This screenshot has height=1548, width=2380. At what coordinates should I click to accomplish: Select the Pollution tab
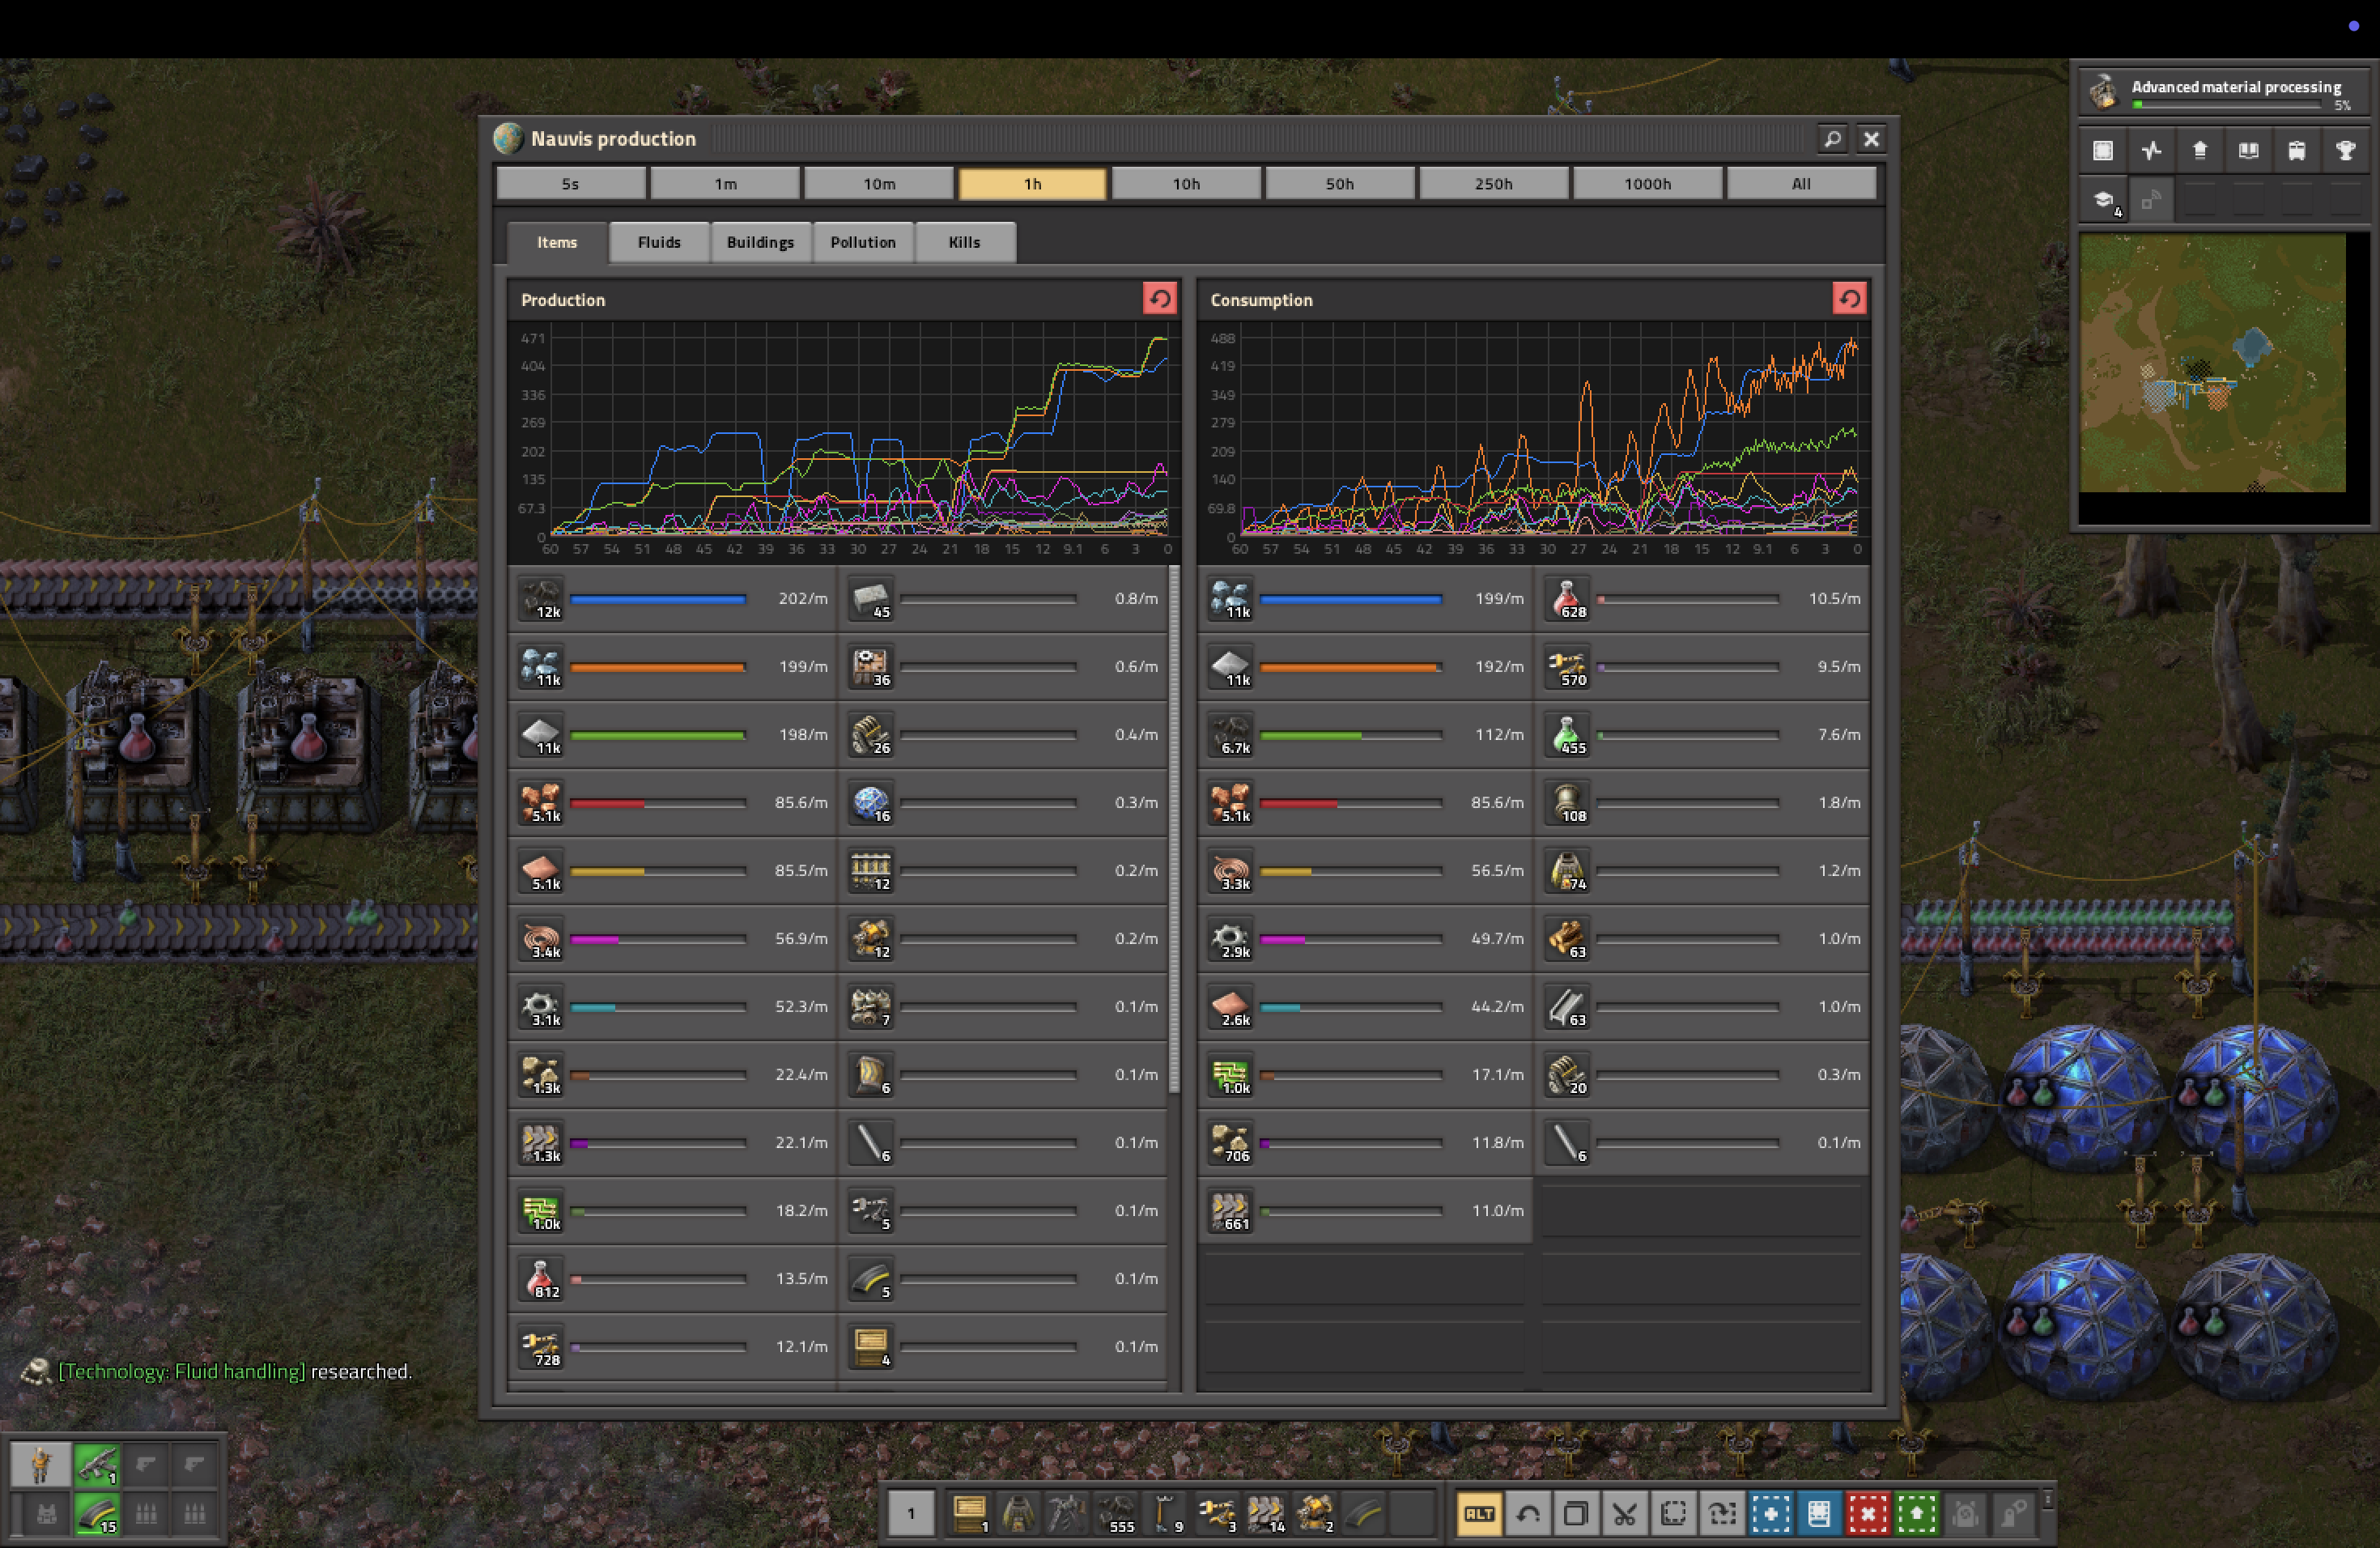(863, 242)
